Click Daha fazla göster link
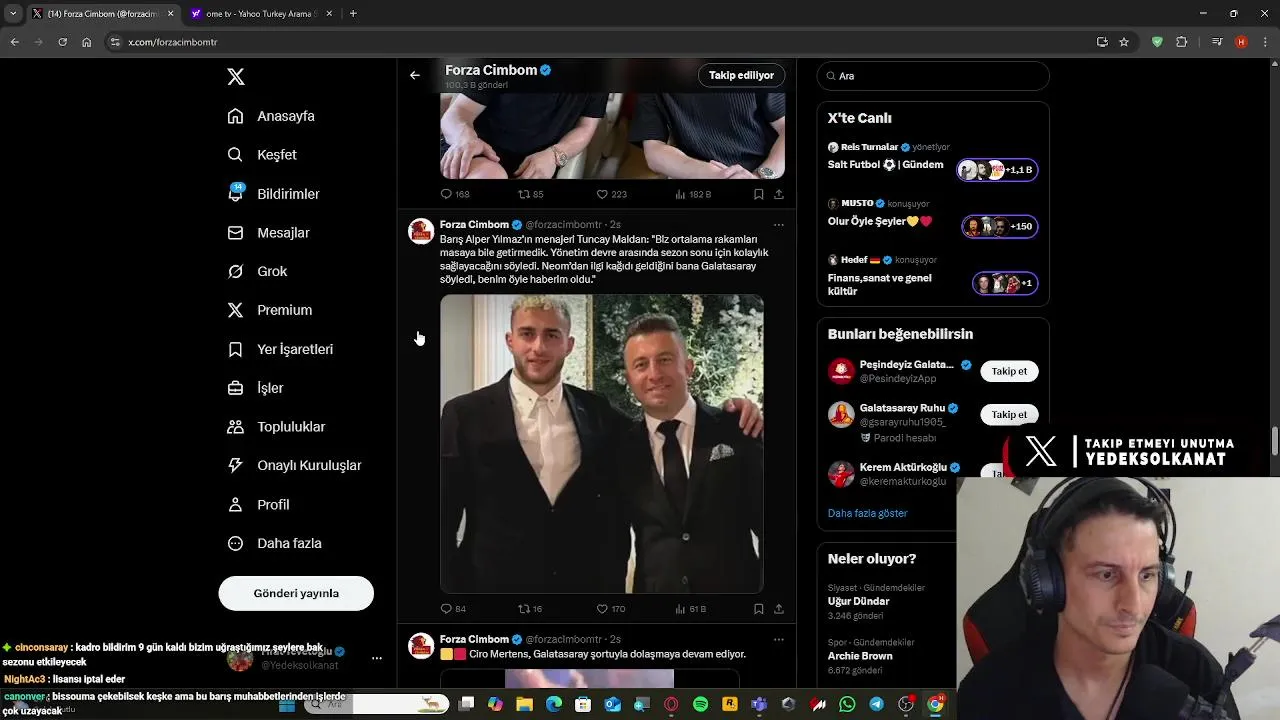The width and height of the screenshot is (1280, 720). [867, 513]
